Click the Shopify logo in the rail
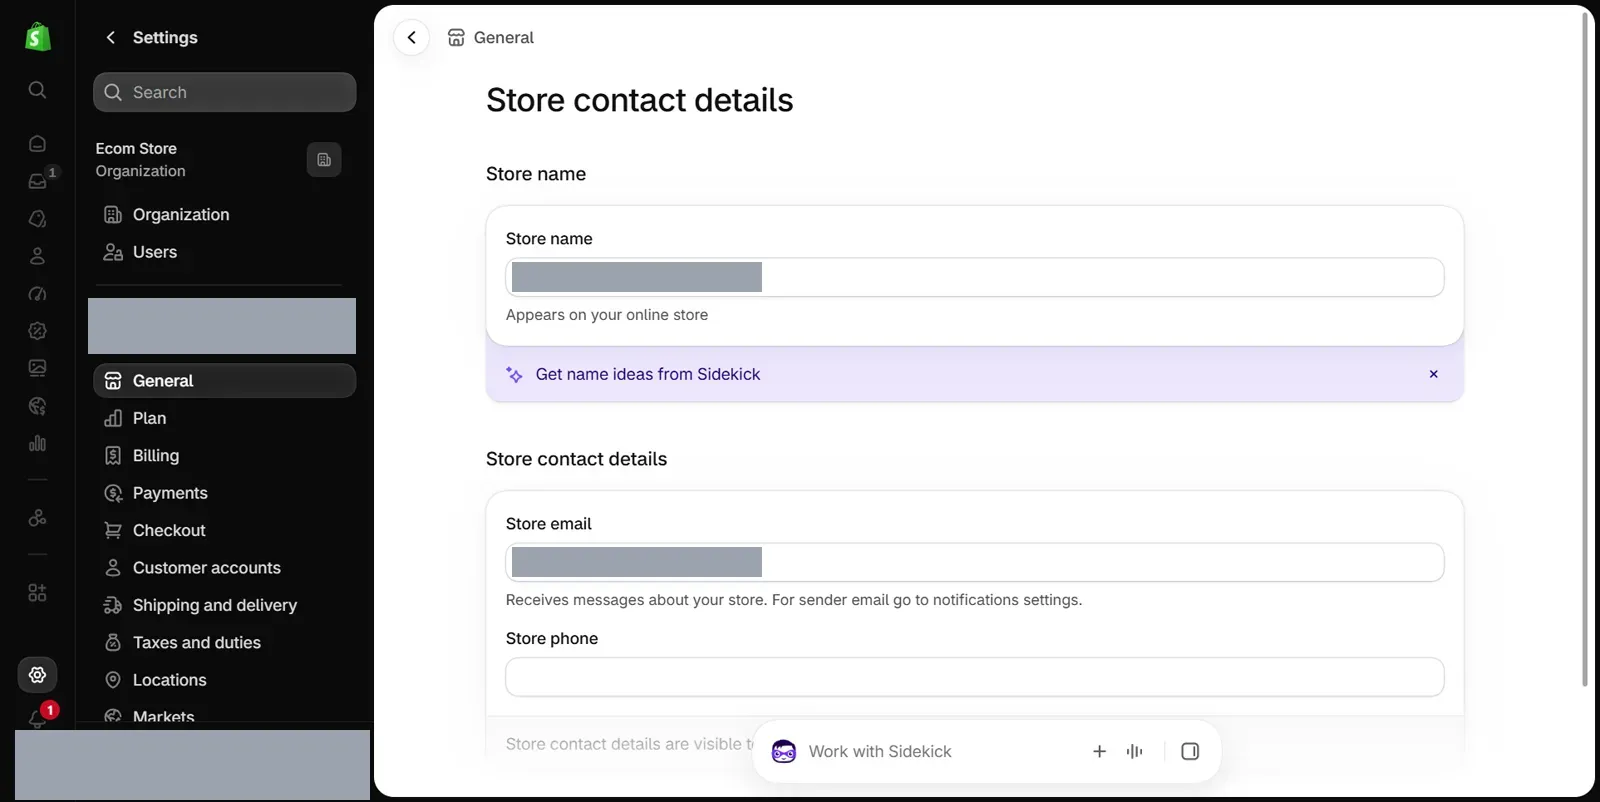Image resolution: width=1600 pixels, height=802 pixels. tap(38, 37)
